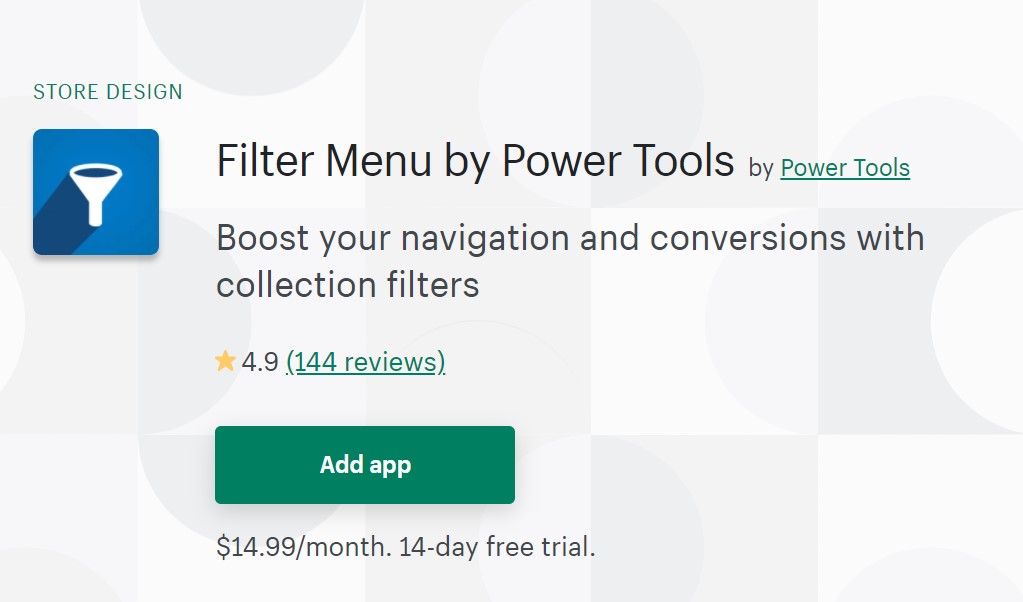
Task: Click the 'Add app' label text
Action: click(365, 465)
